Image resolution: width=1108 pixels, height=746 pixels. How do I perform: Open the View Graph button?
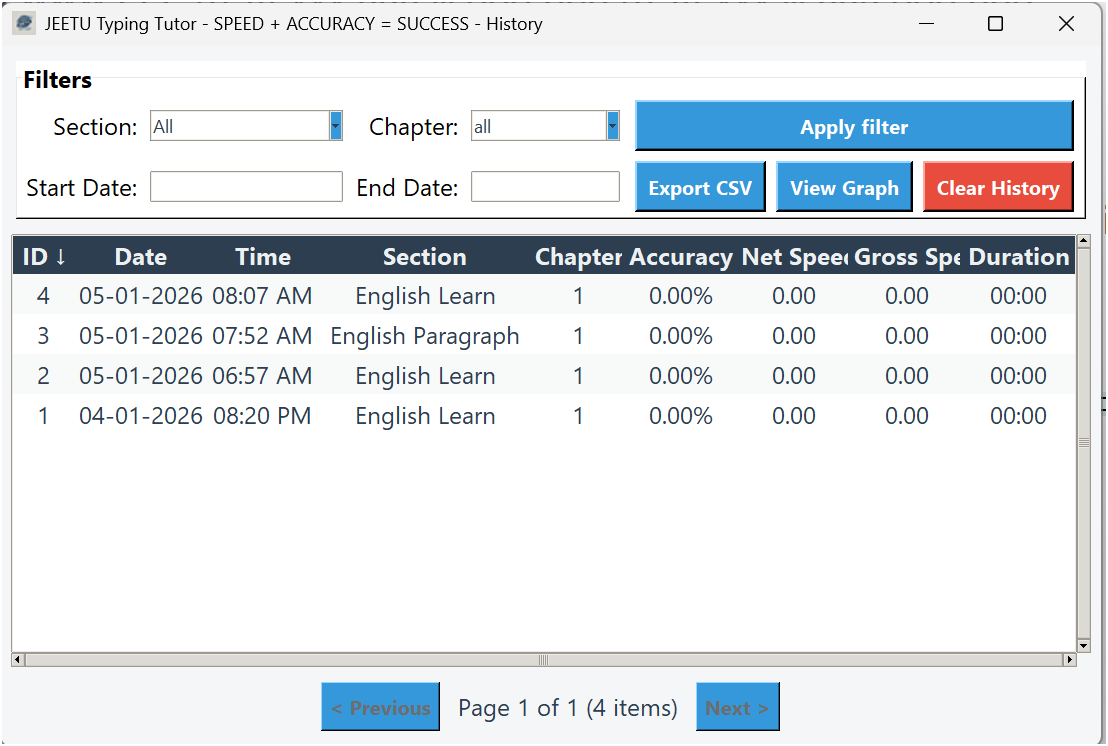point(844,188)
